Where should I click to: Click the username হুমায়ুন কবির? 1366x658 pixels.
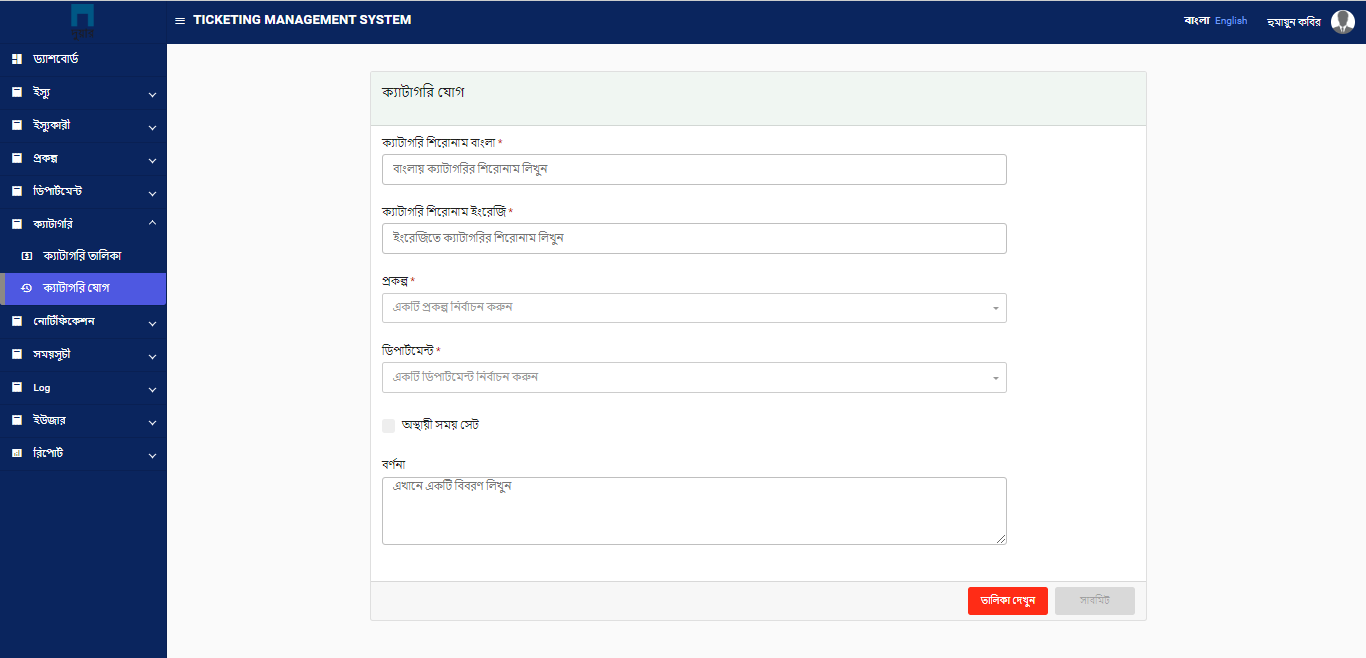point(1293,22)
